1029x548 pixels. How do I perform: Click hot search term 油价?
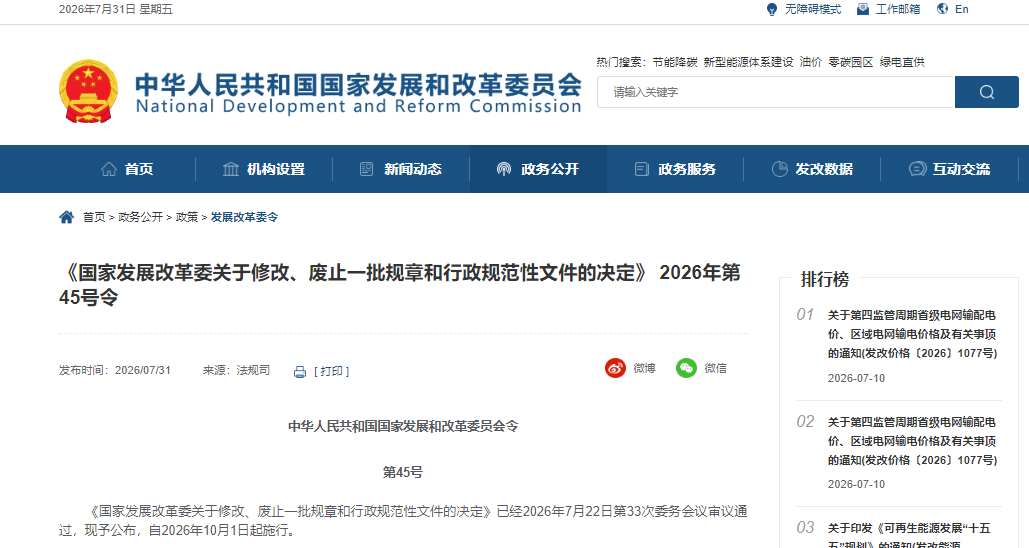[x=810, y=62]
